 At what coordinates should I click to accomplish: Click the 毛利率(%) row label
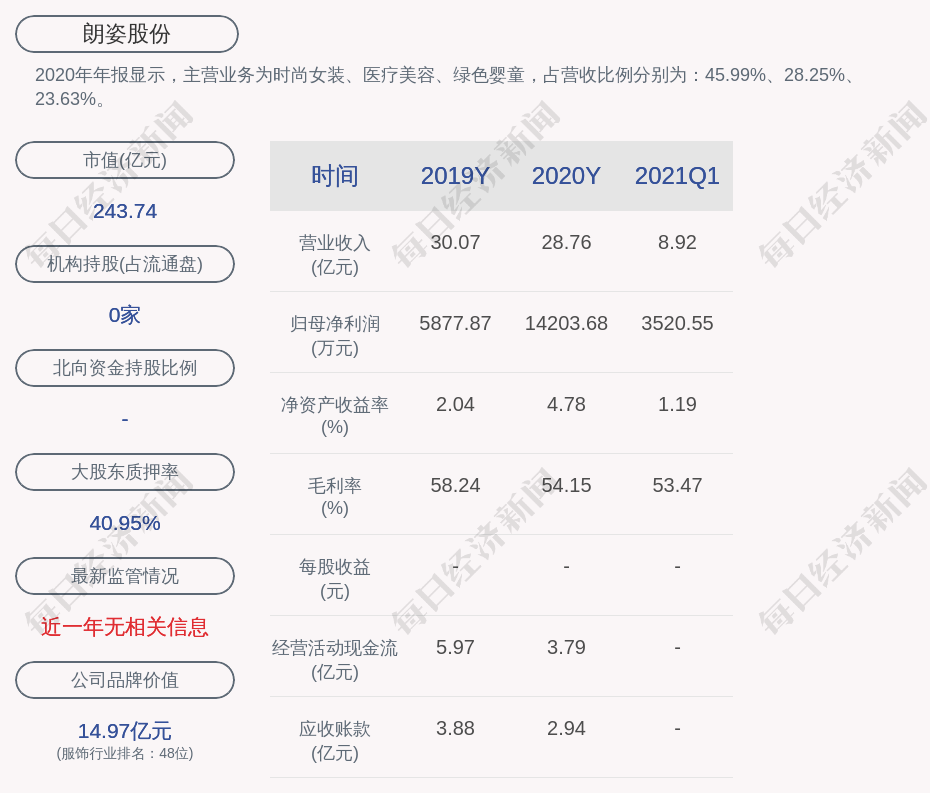(x=335, y=497)
